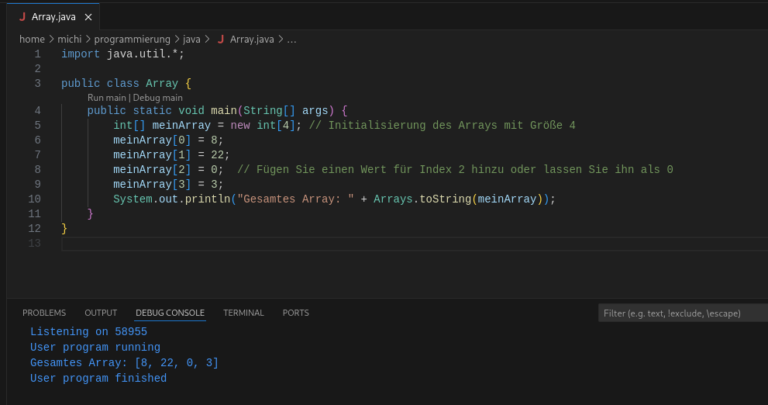Switch to the OUTPUT panel tab
Image resolution: width=768 pixels, height=405 pixels.
coord(100,313)
